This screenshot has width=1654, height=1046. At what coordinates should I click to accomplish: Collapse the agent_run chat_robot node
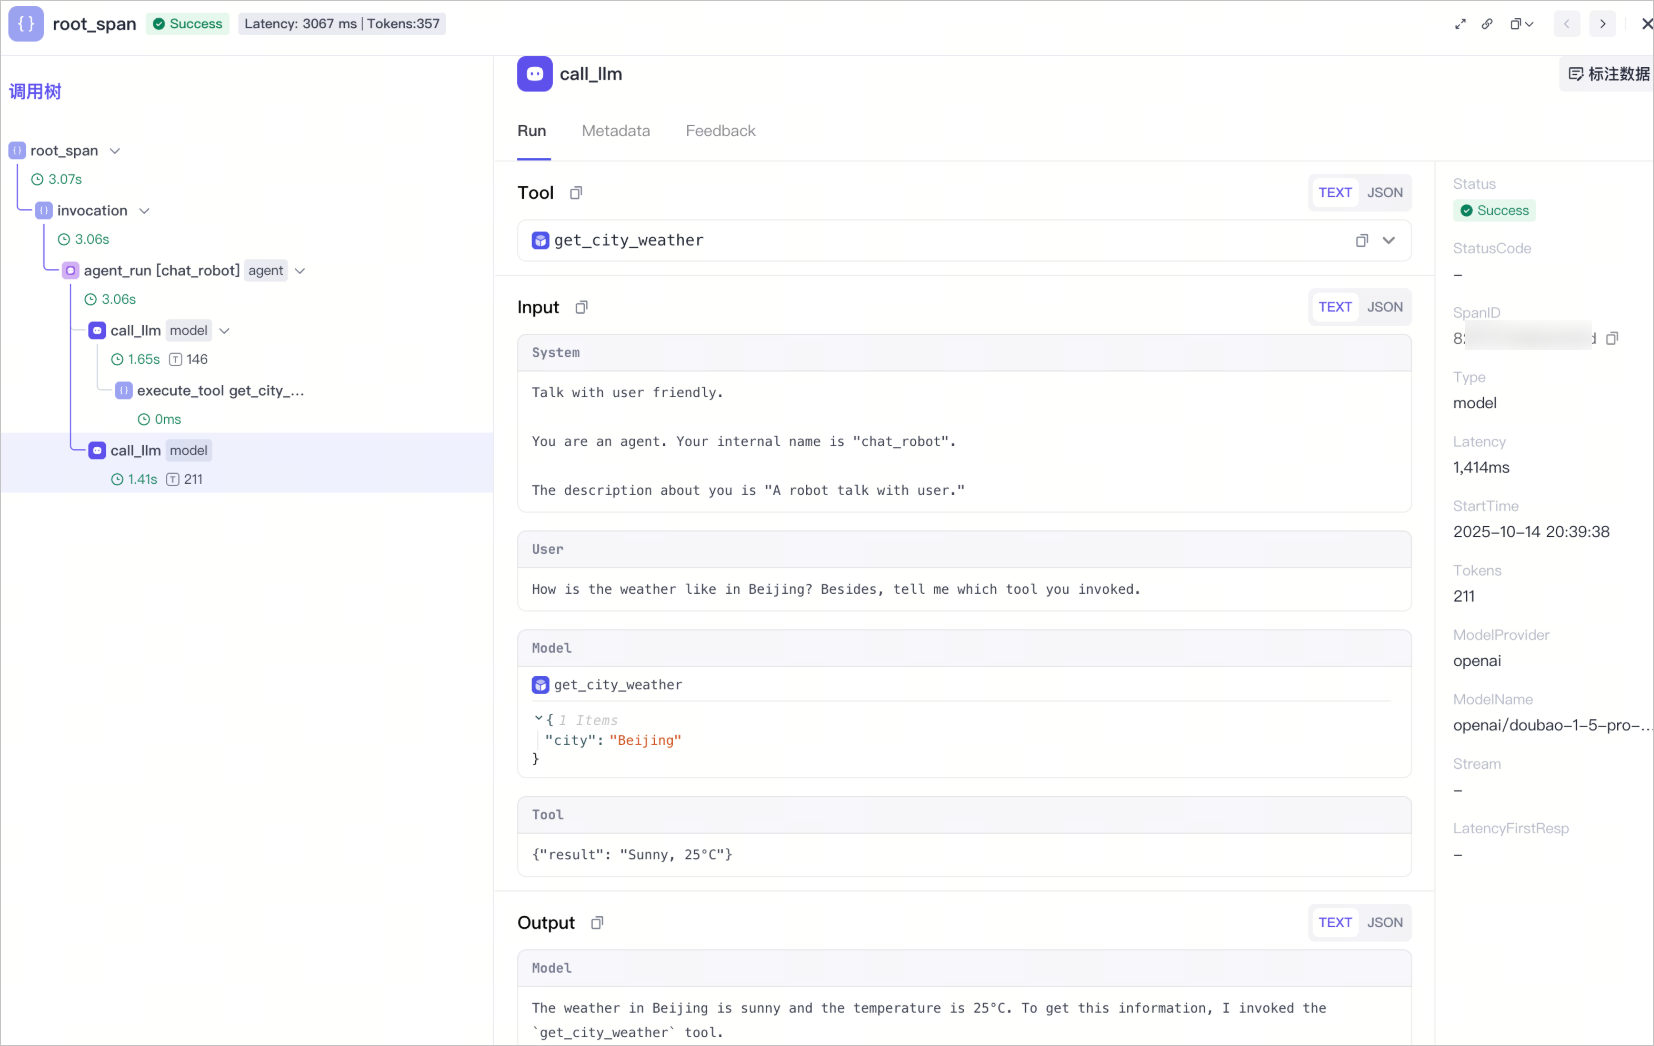coord(300,271)
